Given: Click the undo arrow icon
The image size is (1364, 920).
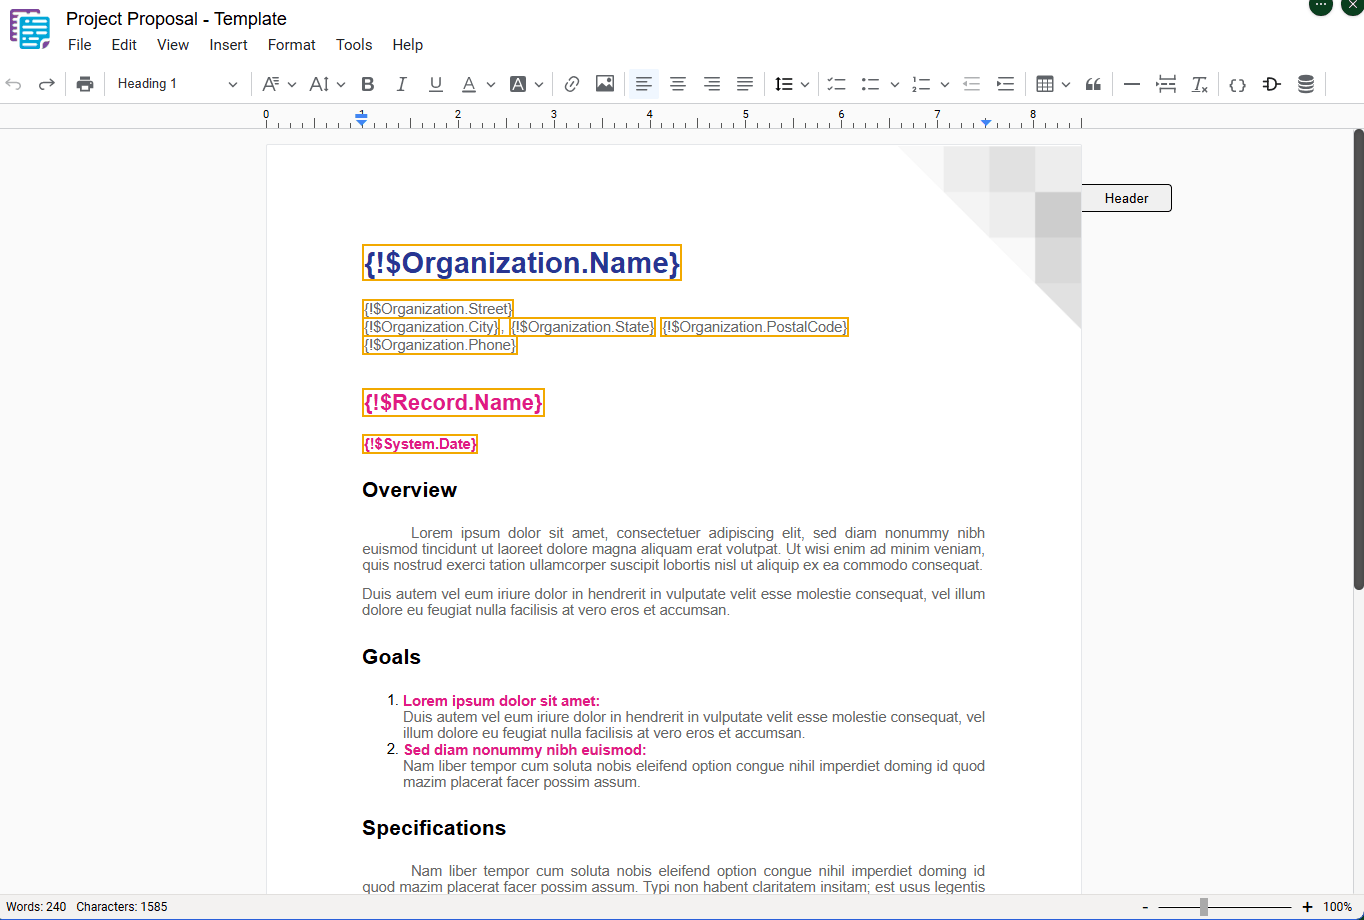Looking at the screenshot, I should click(x=14, y=84).
